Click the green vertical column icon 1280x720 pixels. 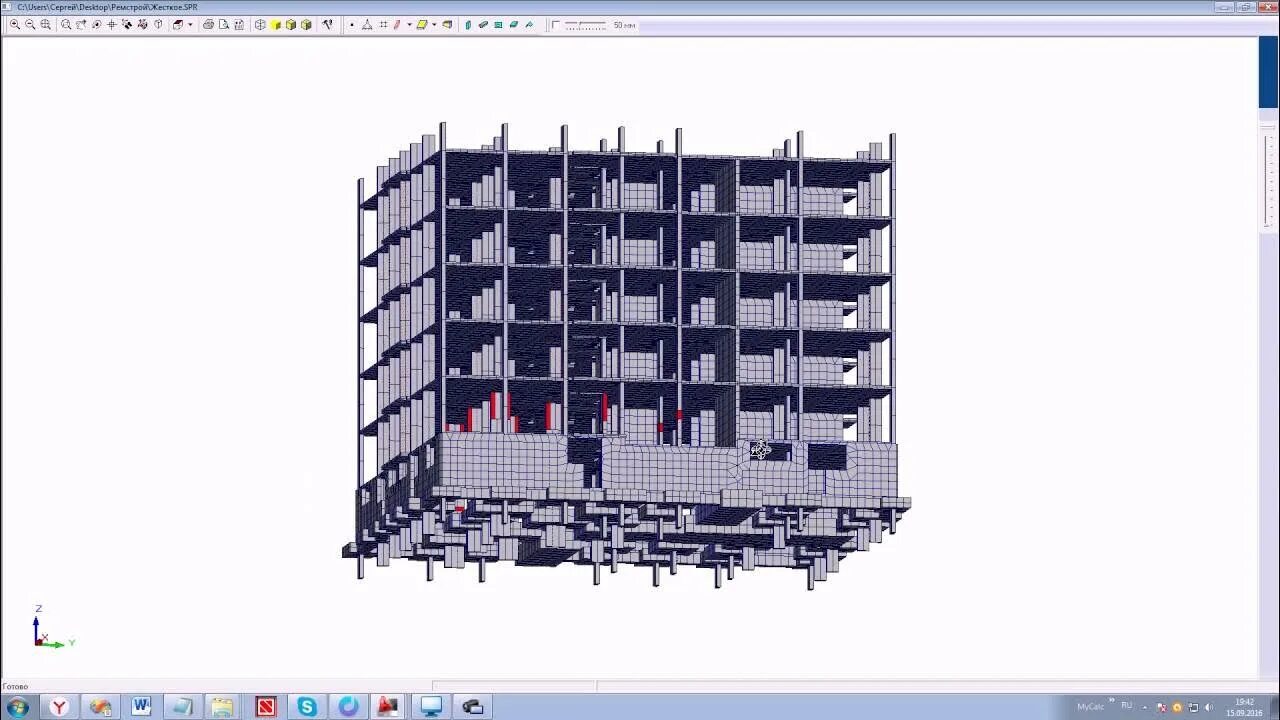pos(468,24)
